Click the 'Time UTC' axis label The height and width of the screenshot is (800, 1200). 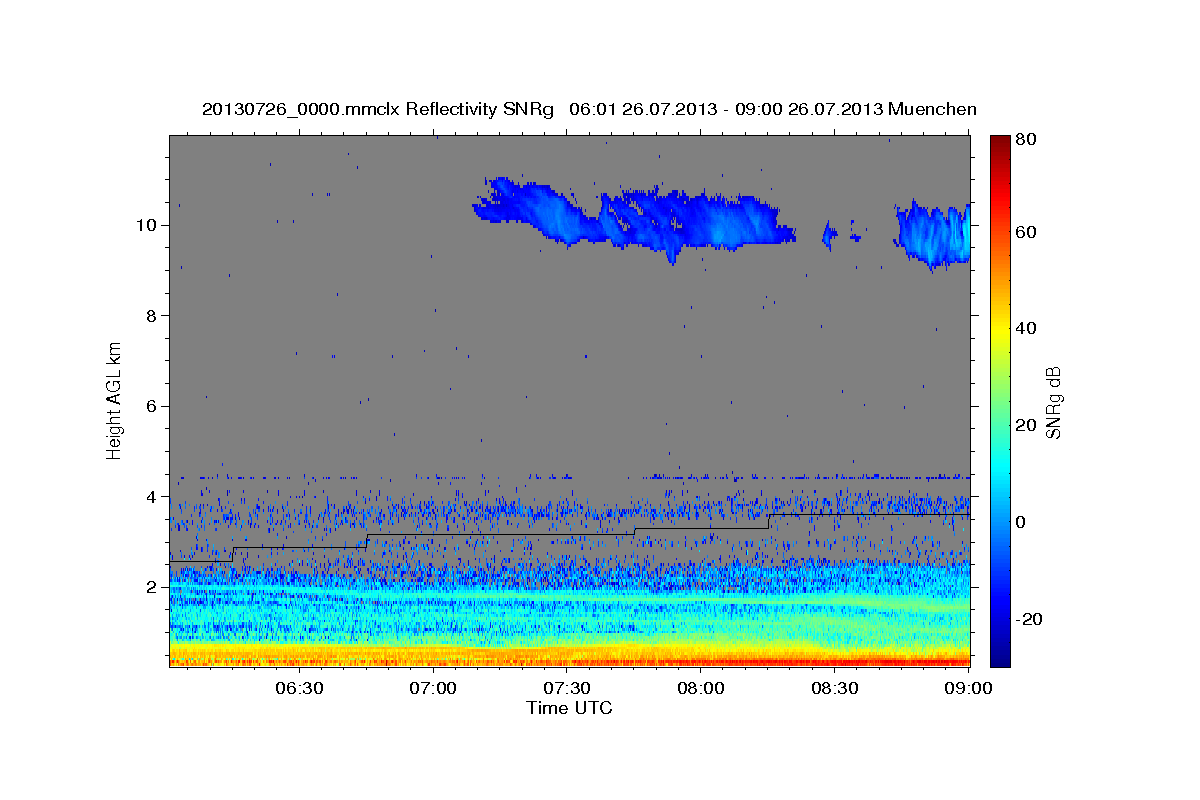(x=569, y=709)
